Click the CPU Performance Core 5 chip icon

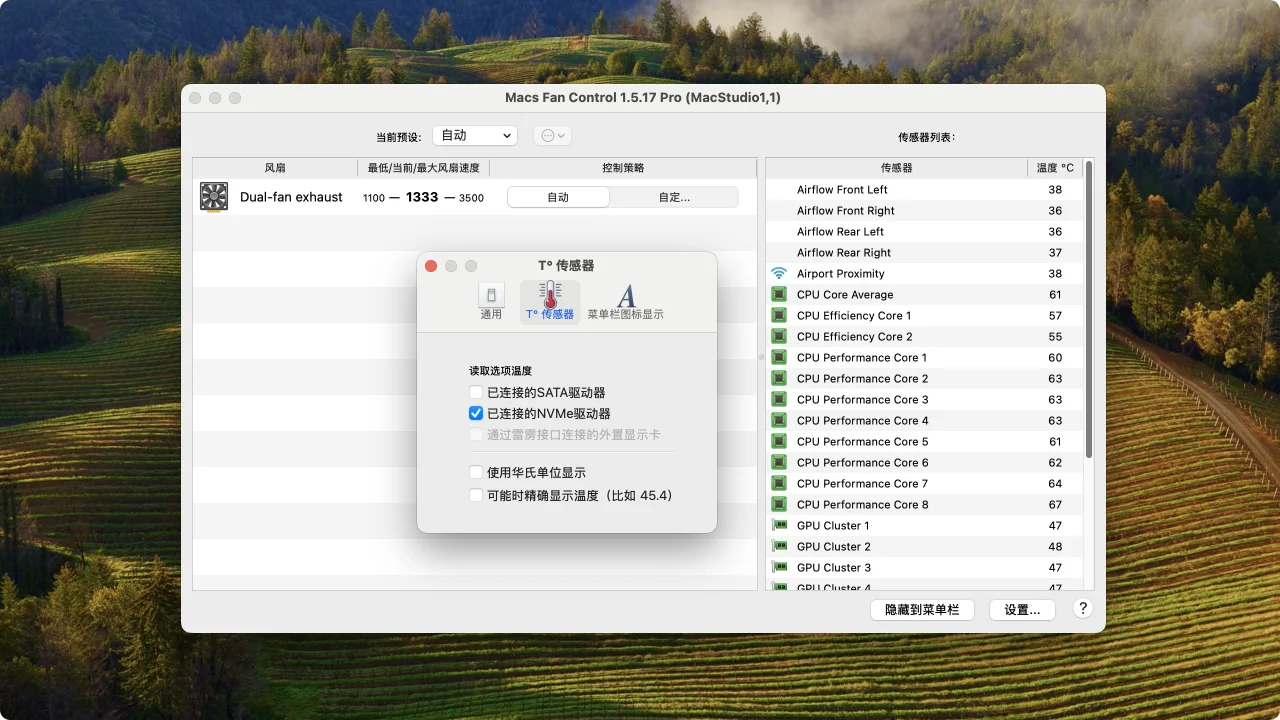(x=779, y=442)
